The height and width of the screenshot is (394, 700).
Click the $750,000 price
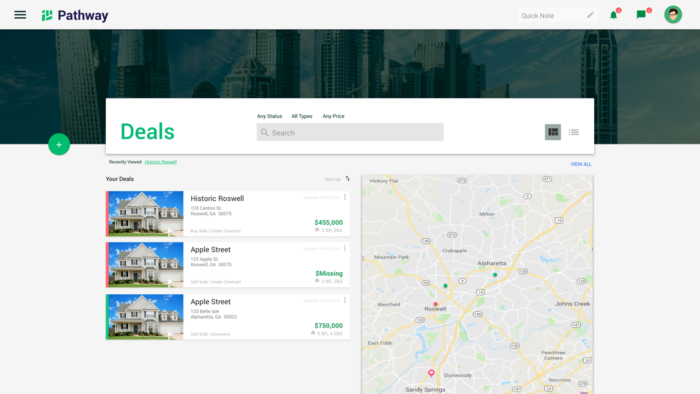[329, 325]
